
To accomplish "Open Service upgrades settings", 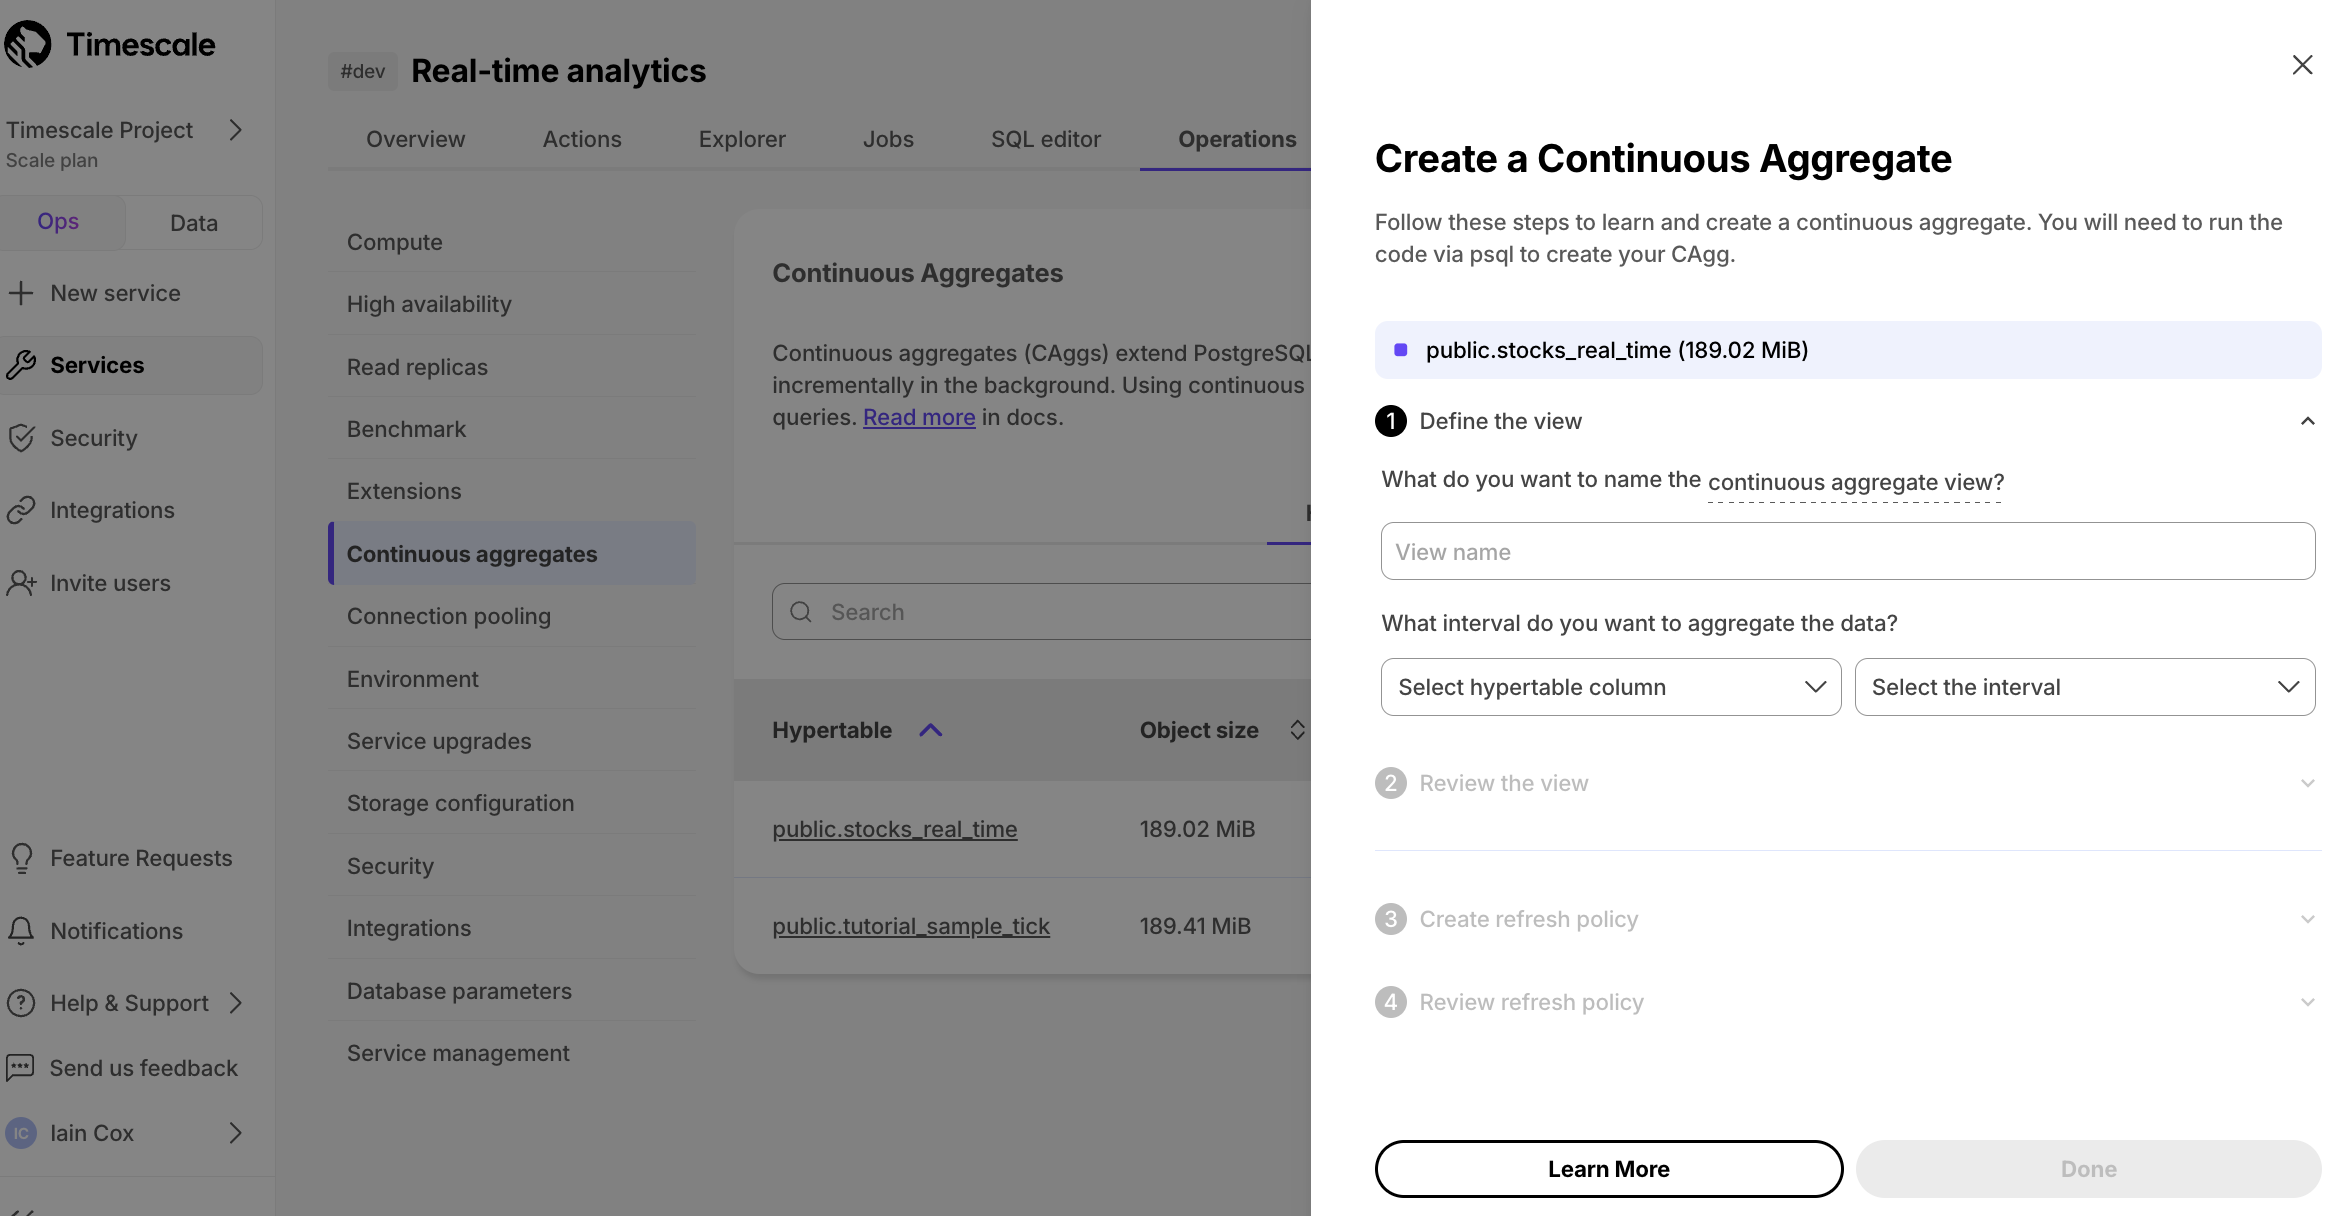I will [512, 741].
